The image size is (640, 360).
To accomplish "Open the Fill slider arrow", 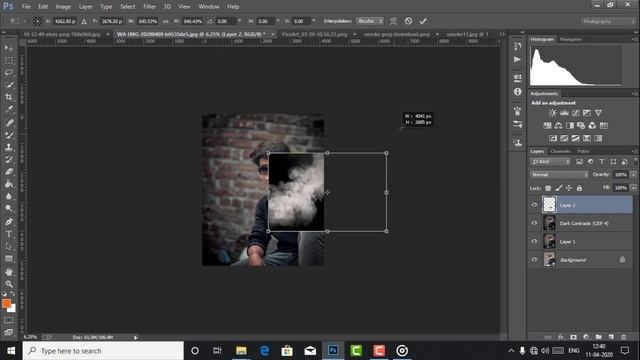I will 633,188.
